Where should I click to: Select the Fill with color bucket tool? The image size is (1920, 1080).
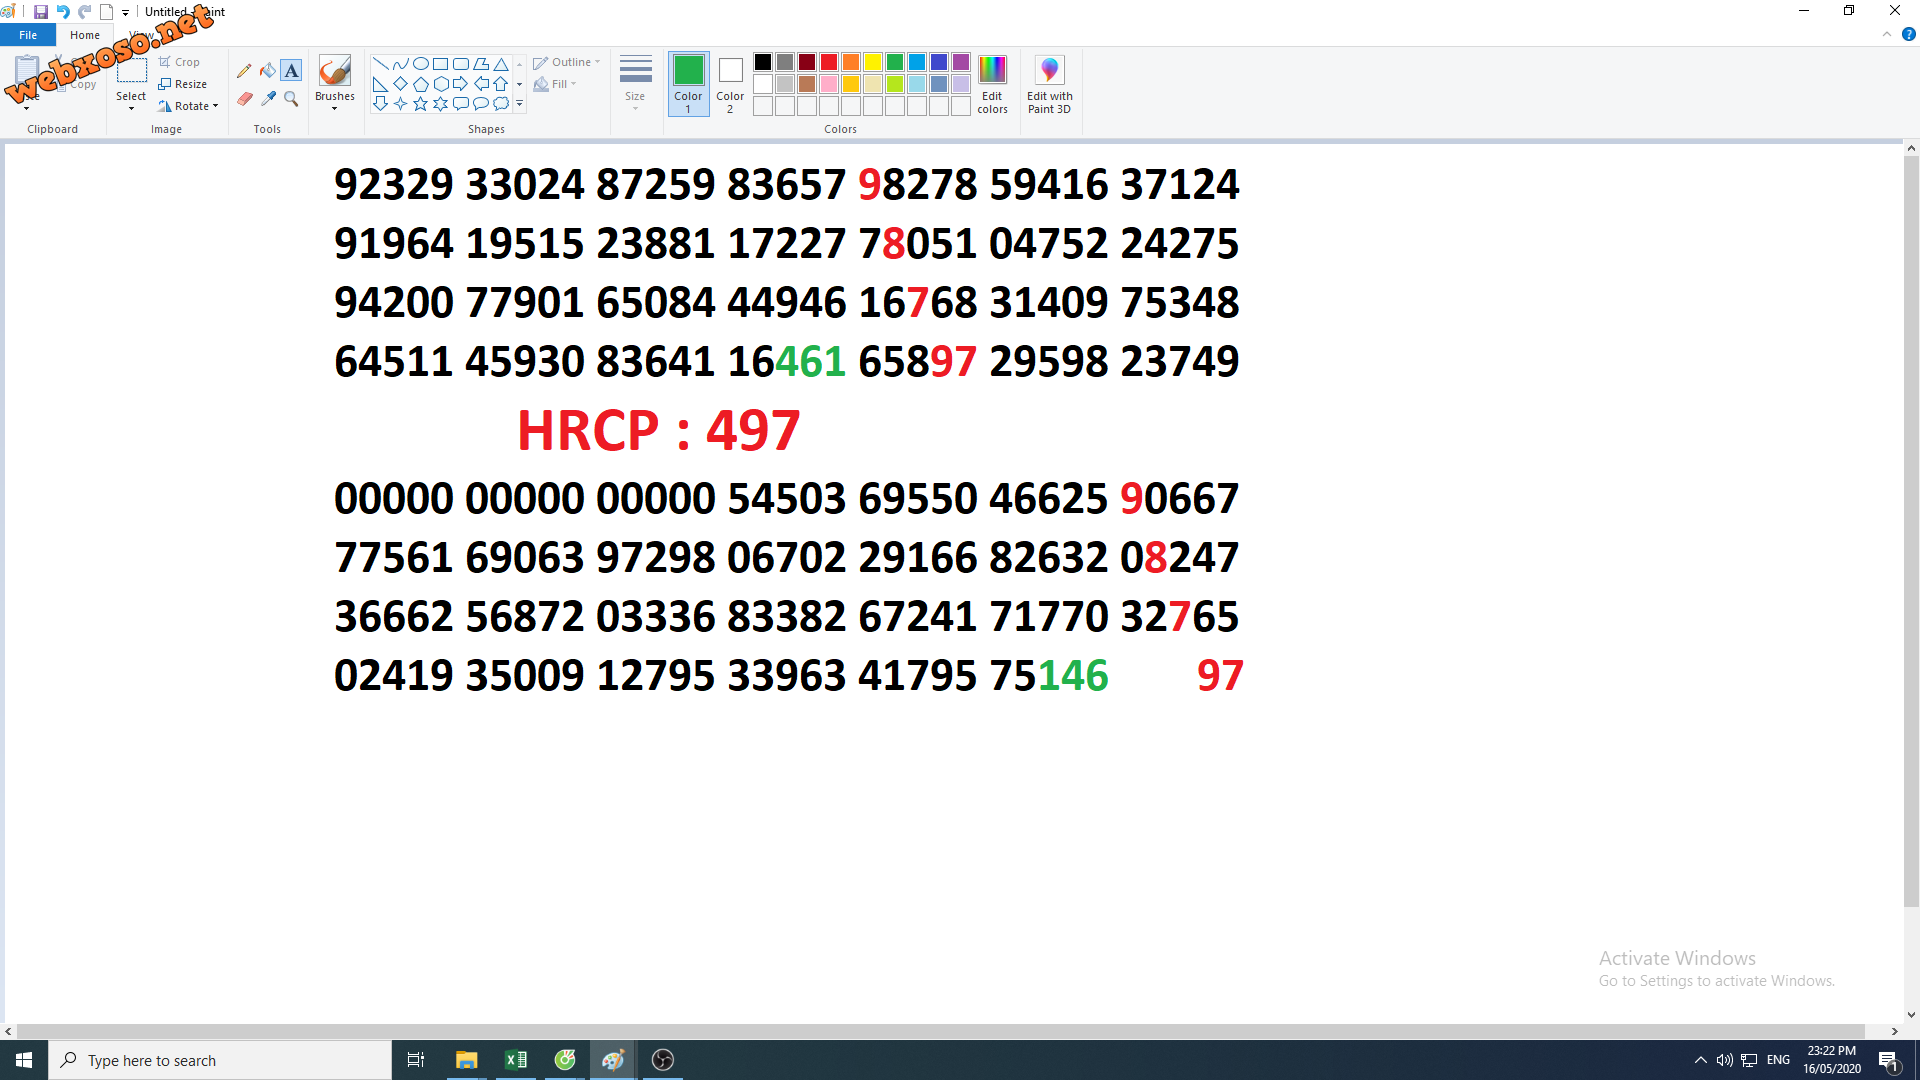267,71
